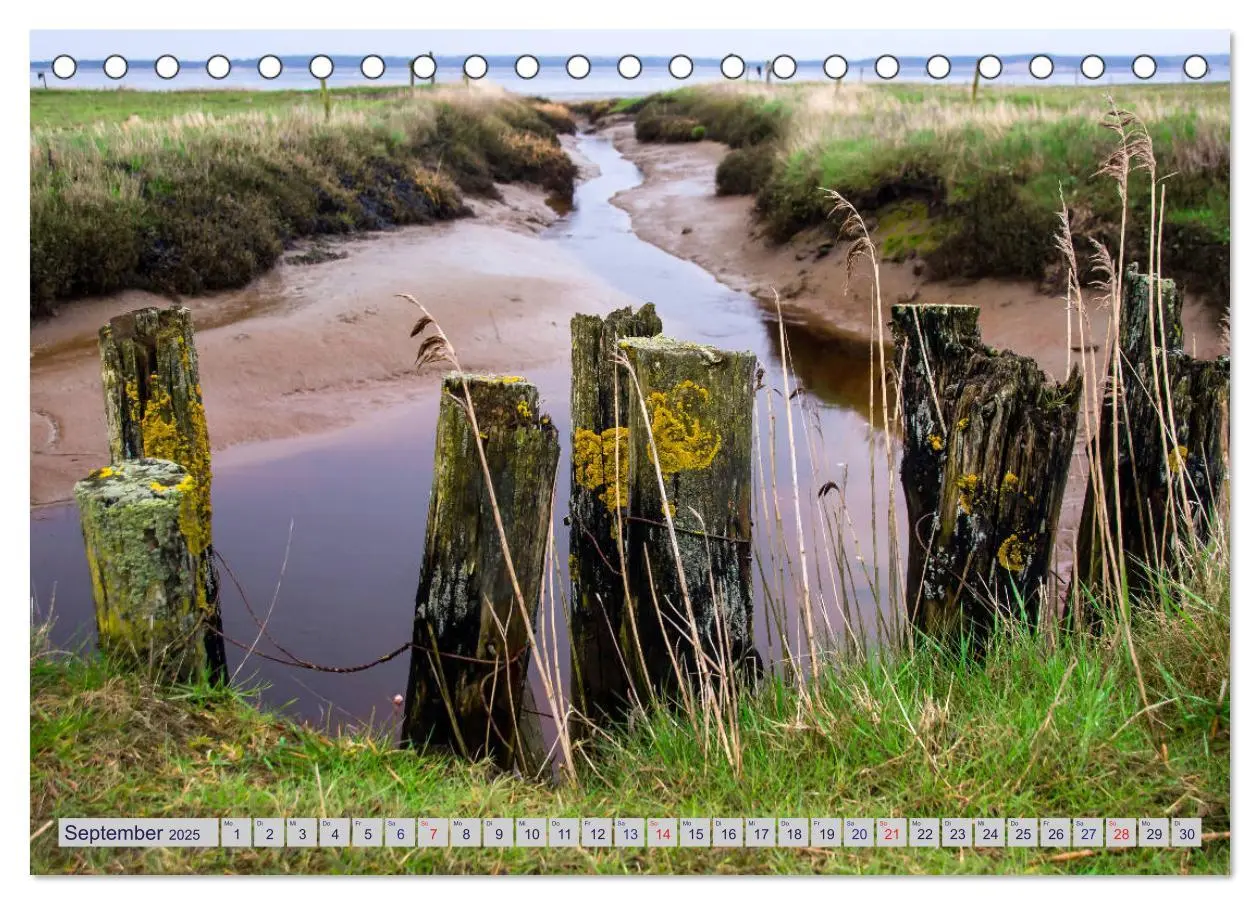Select date cell Mo 29
Viewport: 1260px width, 905px height.
[x=1154, y=833]
